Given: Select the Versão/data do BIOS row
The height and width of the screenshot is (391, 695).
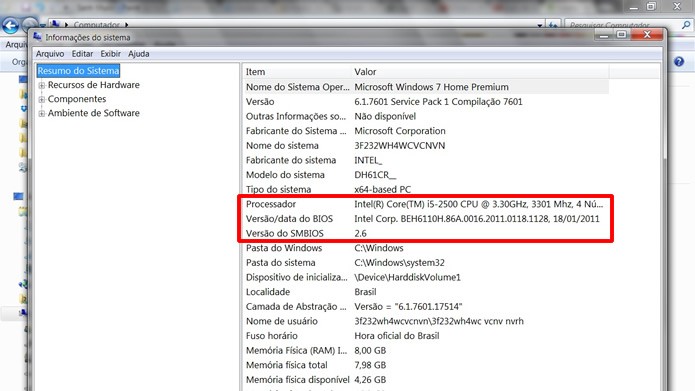Looking at the screenshot, I should pyautogui.click(x=426, y=219).
